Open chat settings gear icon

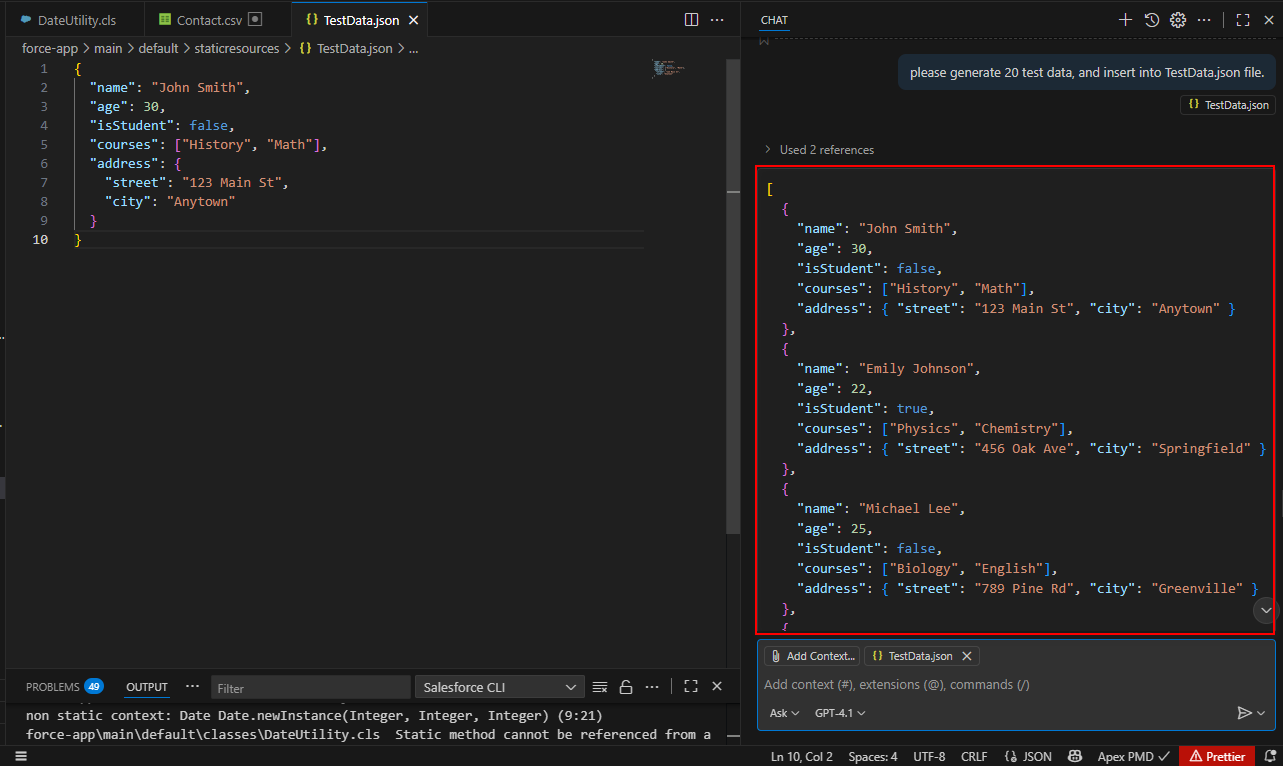coord(1178,20)
